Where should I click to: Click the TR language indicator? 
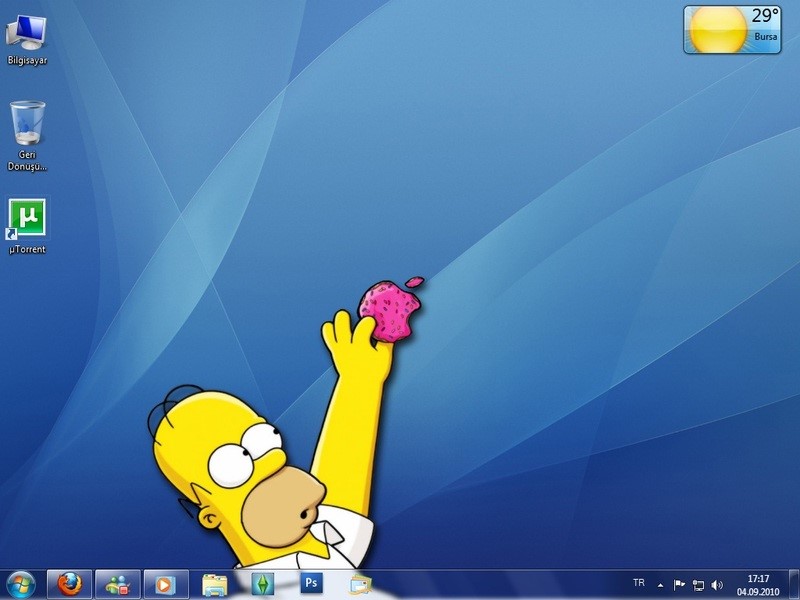(639, 583)
